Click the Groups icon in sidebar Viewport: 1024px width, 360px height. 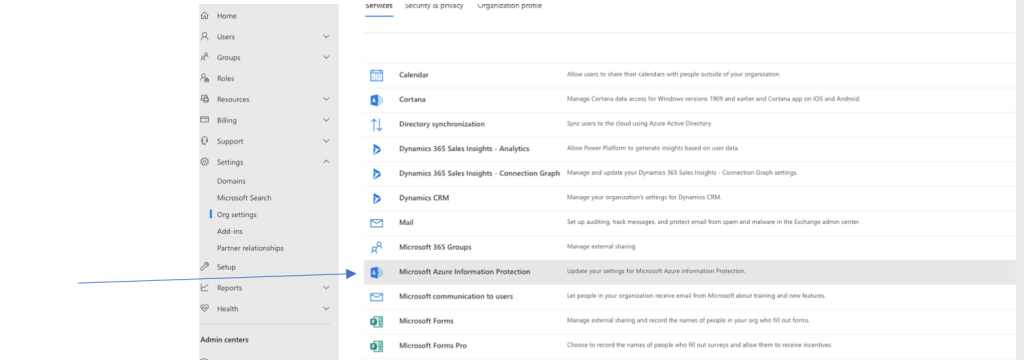(205, 57)
